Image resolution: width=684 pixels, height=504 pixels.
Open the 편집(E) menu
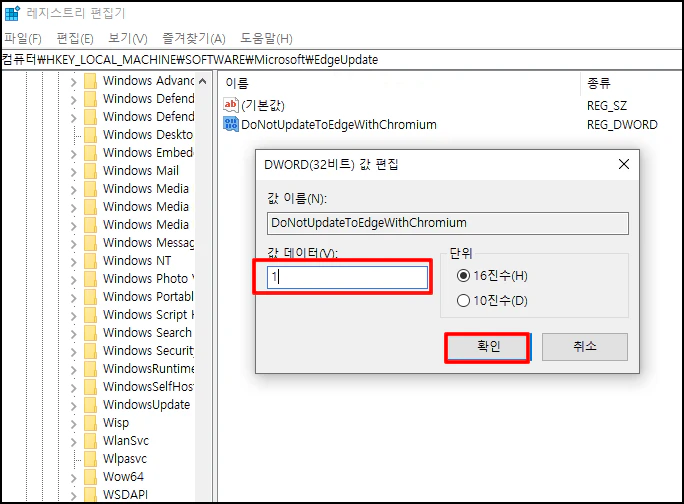pos(75,38)
